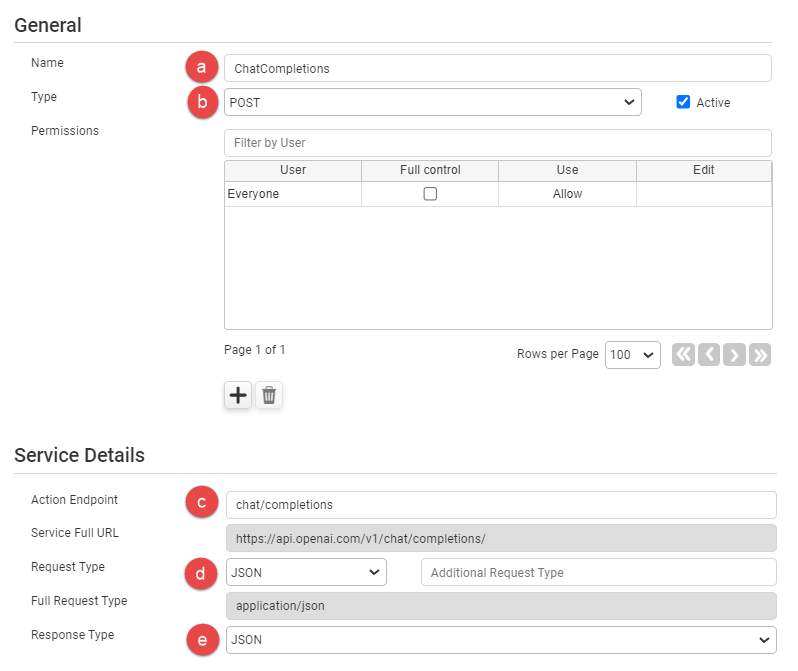
Task: Click the Edit cell for Everyone
Action: tap(704, 194)
